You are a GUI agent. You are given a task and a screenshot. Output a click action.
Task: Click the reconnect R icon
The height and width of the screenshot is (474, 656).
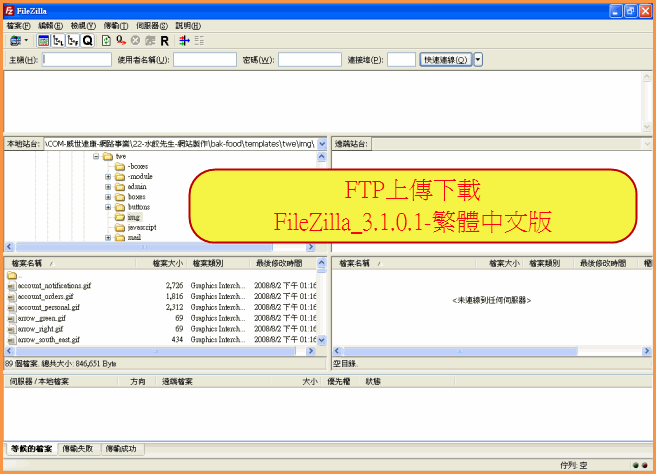[164, 41]
